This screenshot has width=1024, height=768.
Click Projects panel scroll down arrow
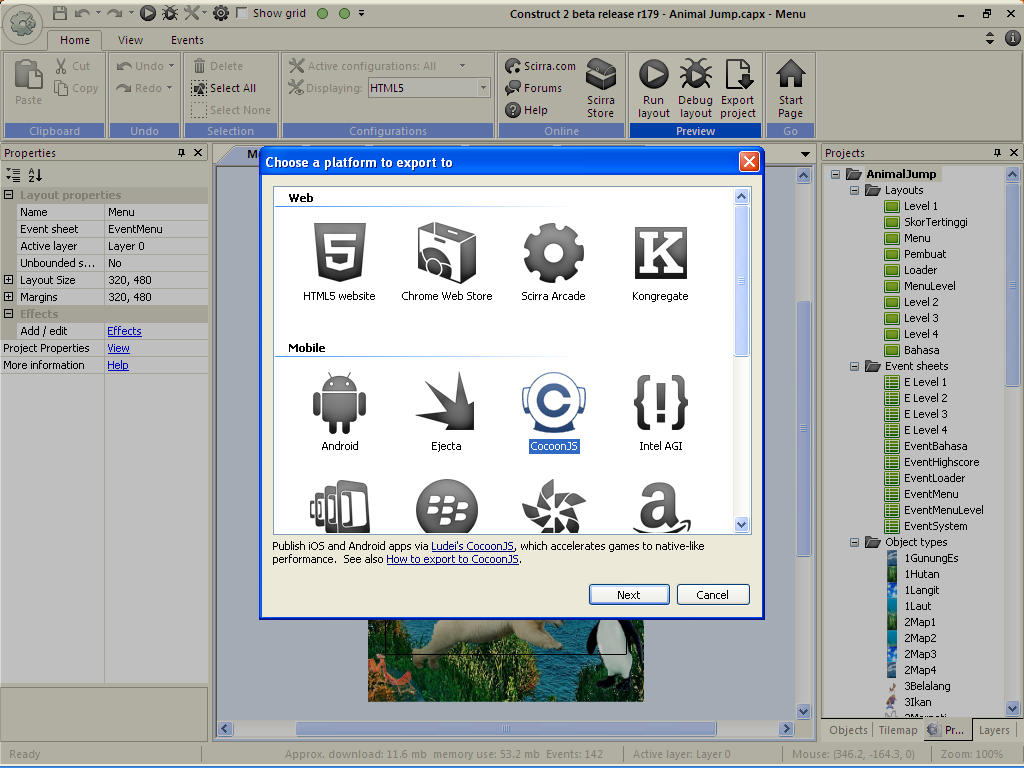tap(1012, 708)
